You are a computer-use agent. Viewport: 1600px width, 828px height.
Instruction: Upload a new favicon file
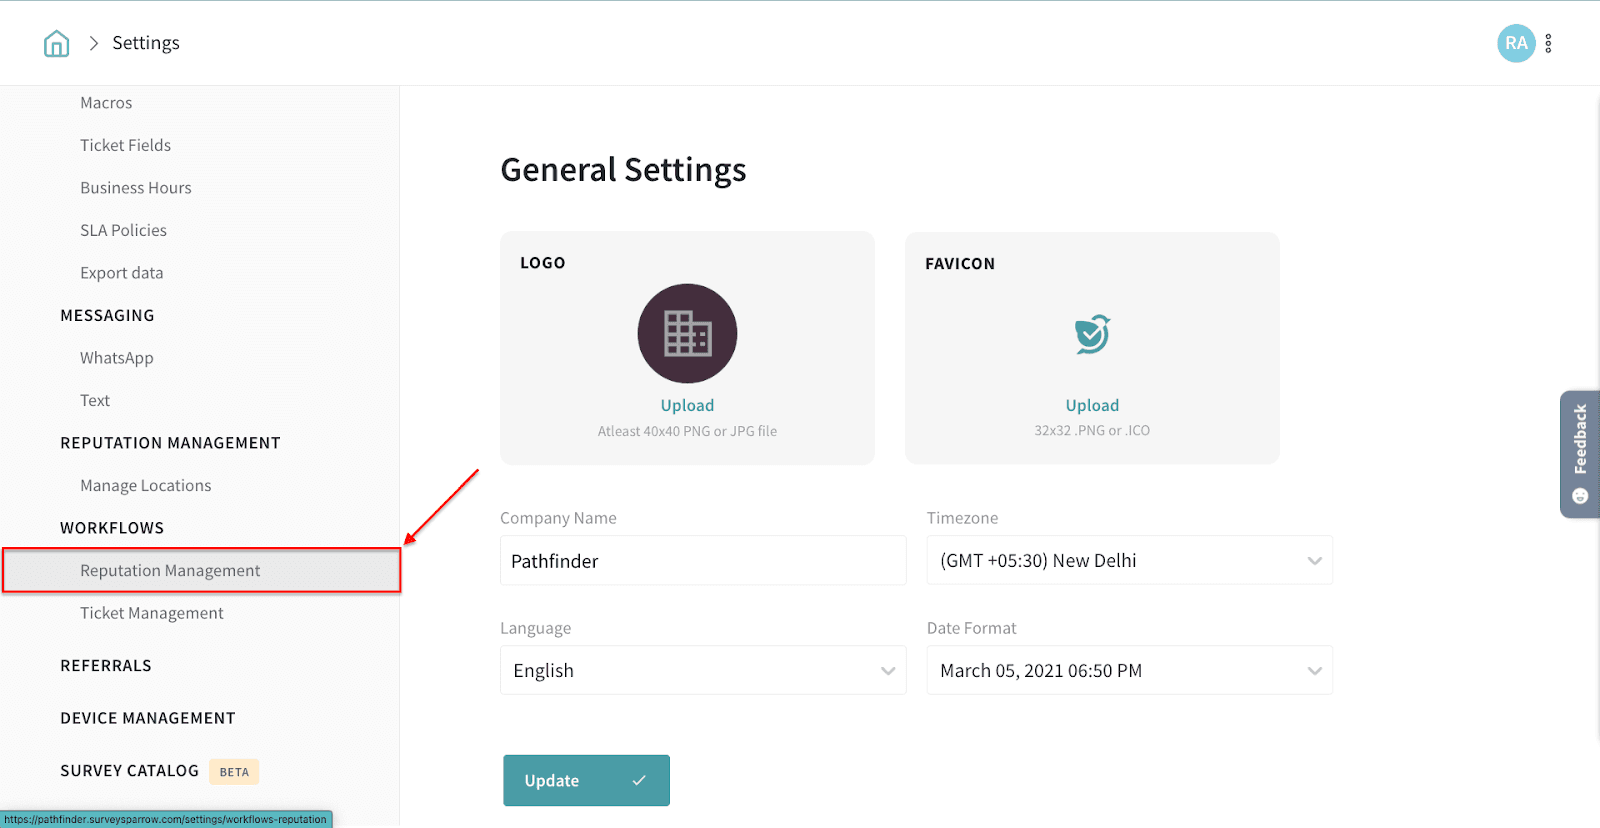point(1092,405)
